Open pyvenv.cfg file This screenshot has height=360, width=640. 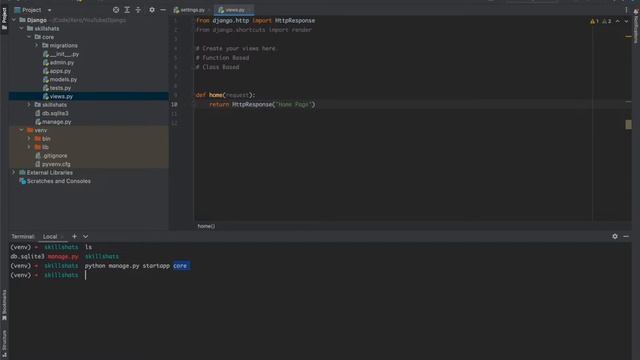(x=56, y=164)
